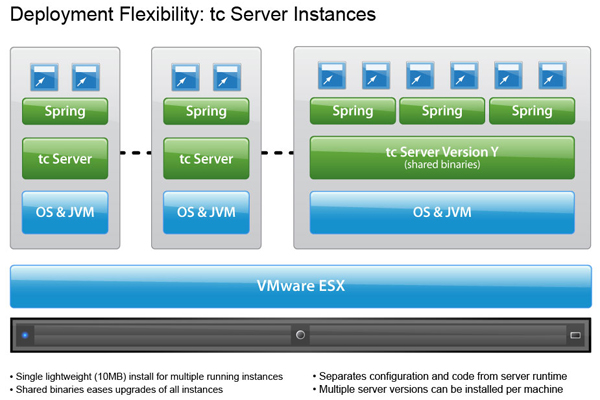
Task: Click the sixth application icon in the shared-binaries VM box
Action: pos(553,76)
